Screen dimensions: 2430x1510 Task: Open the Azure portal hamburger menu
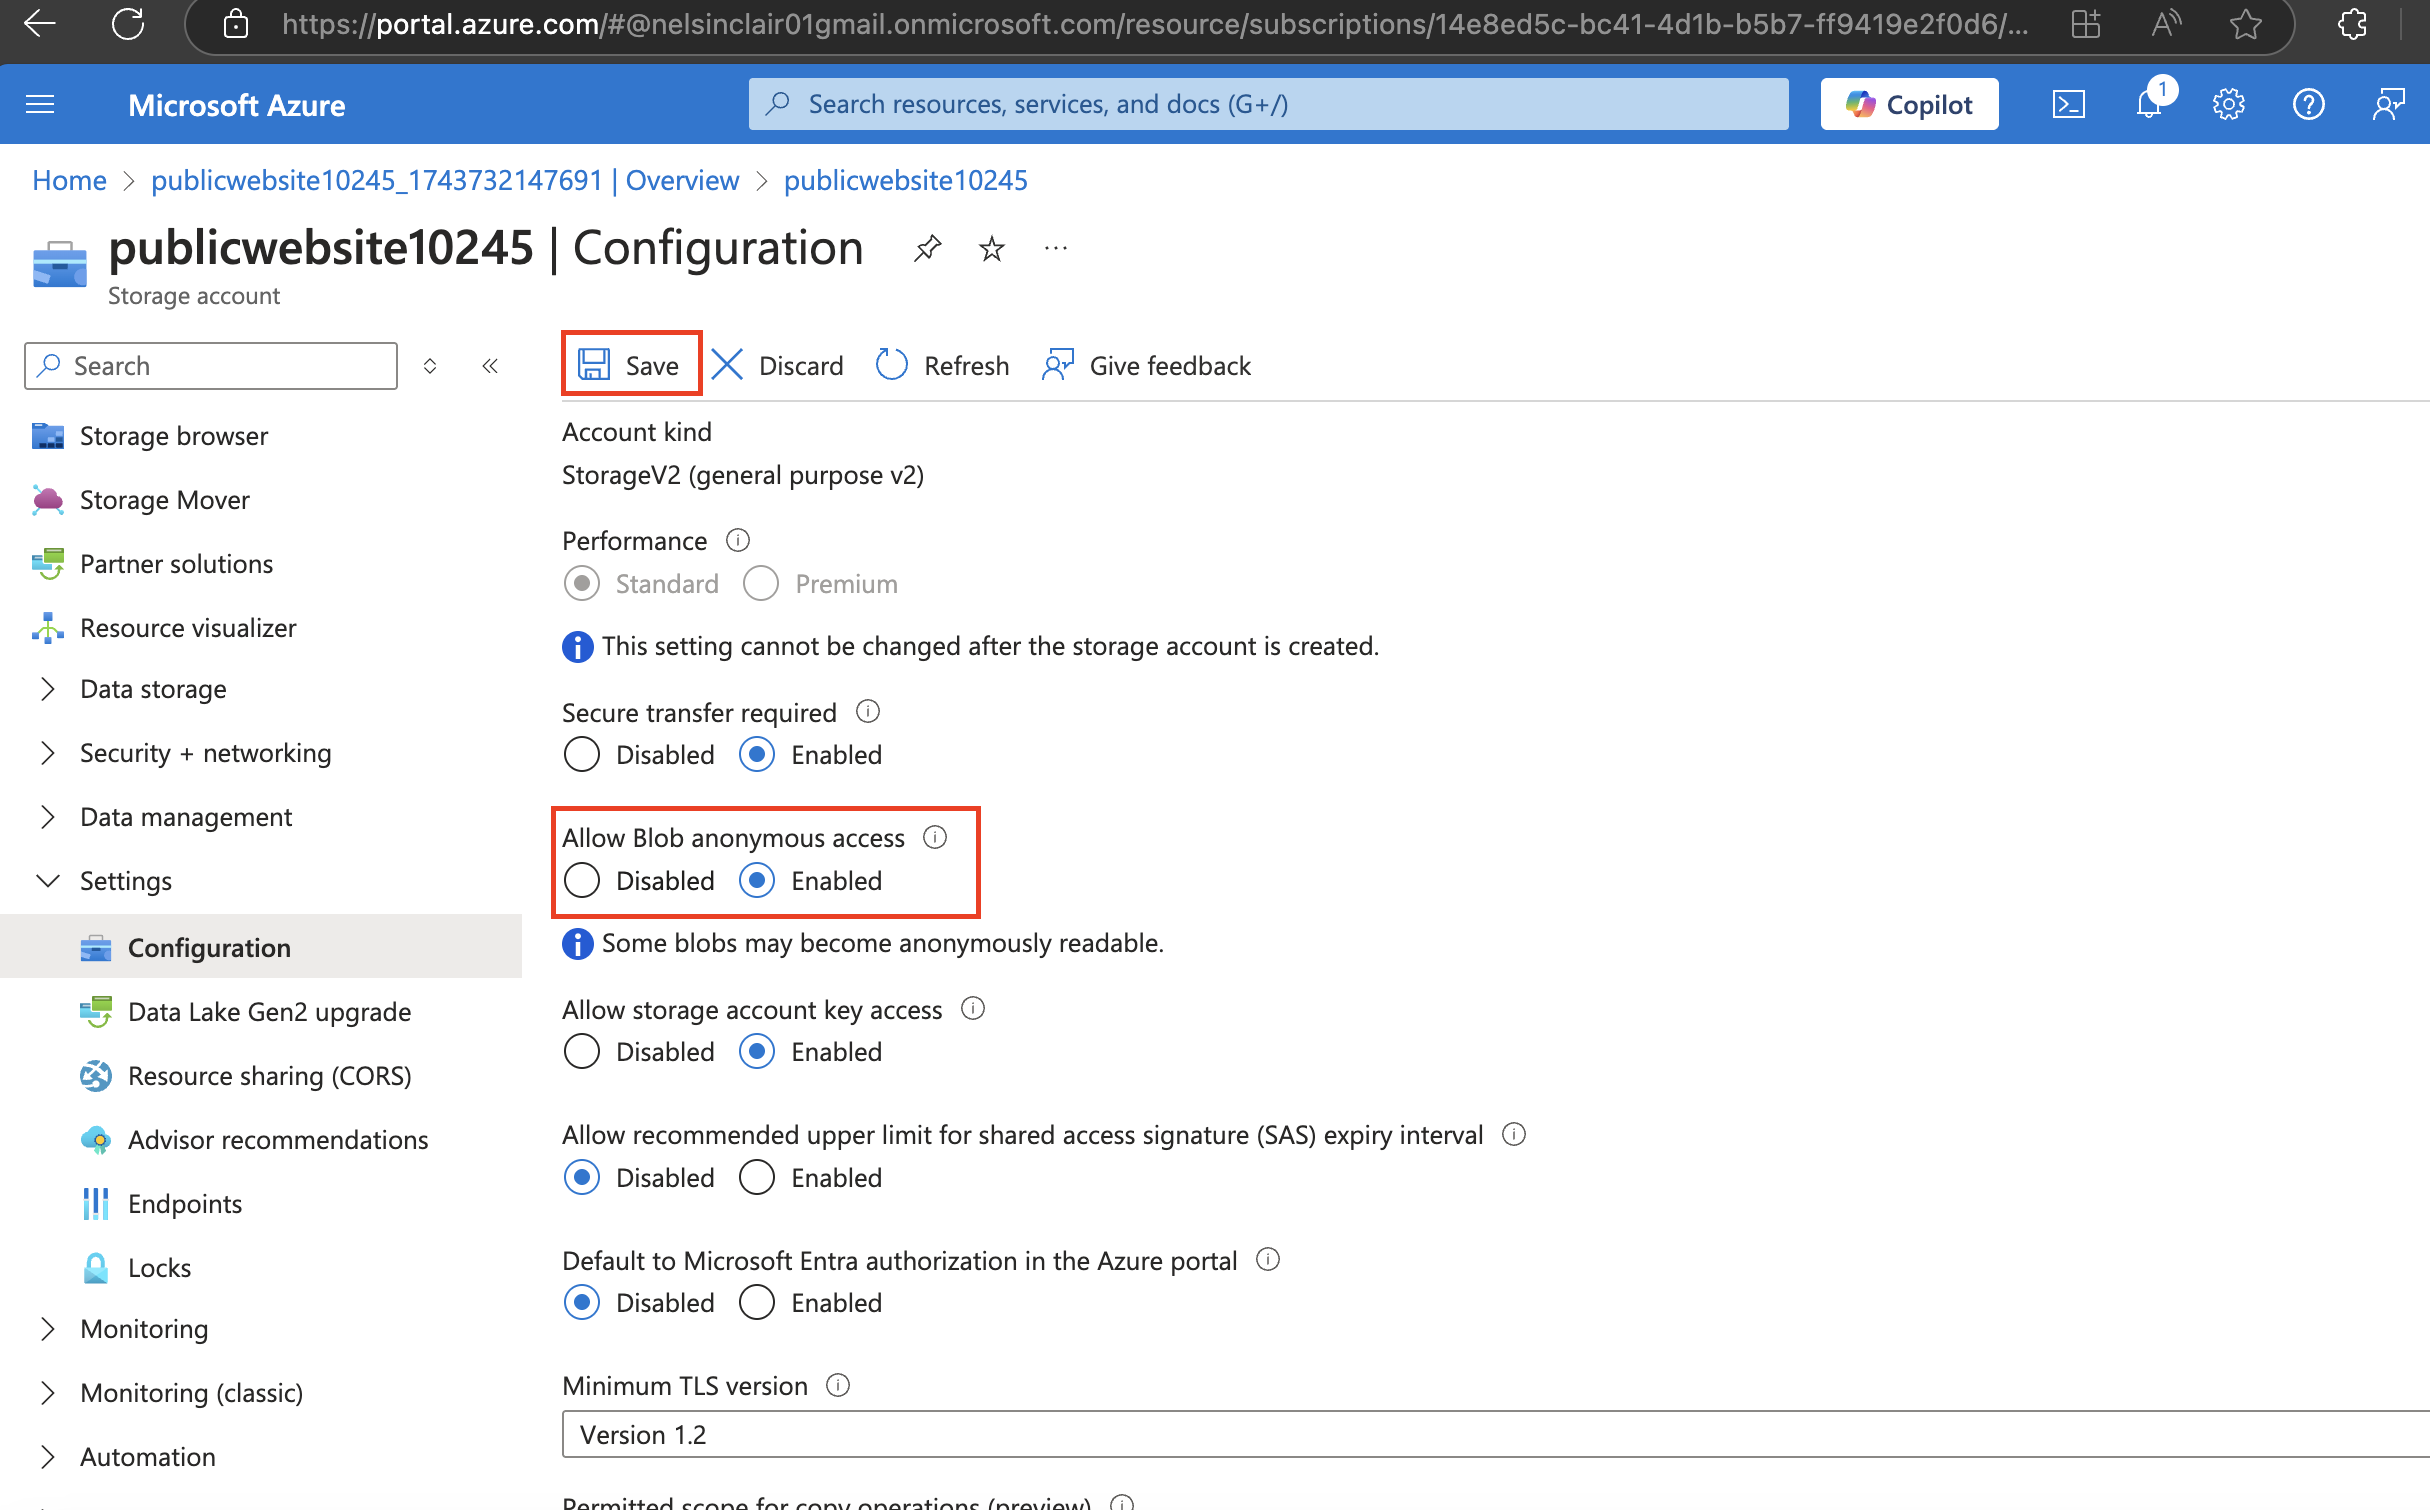[40, 104]
